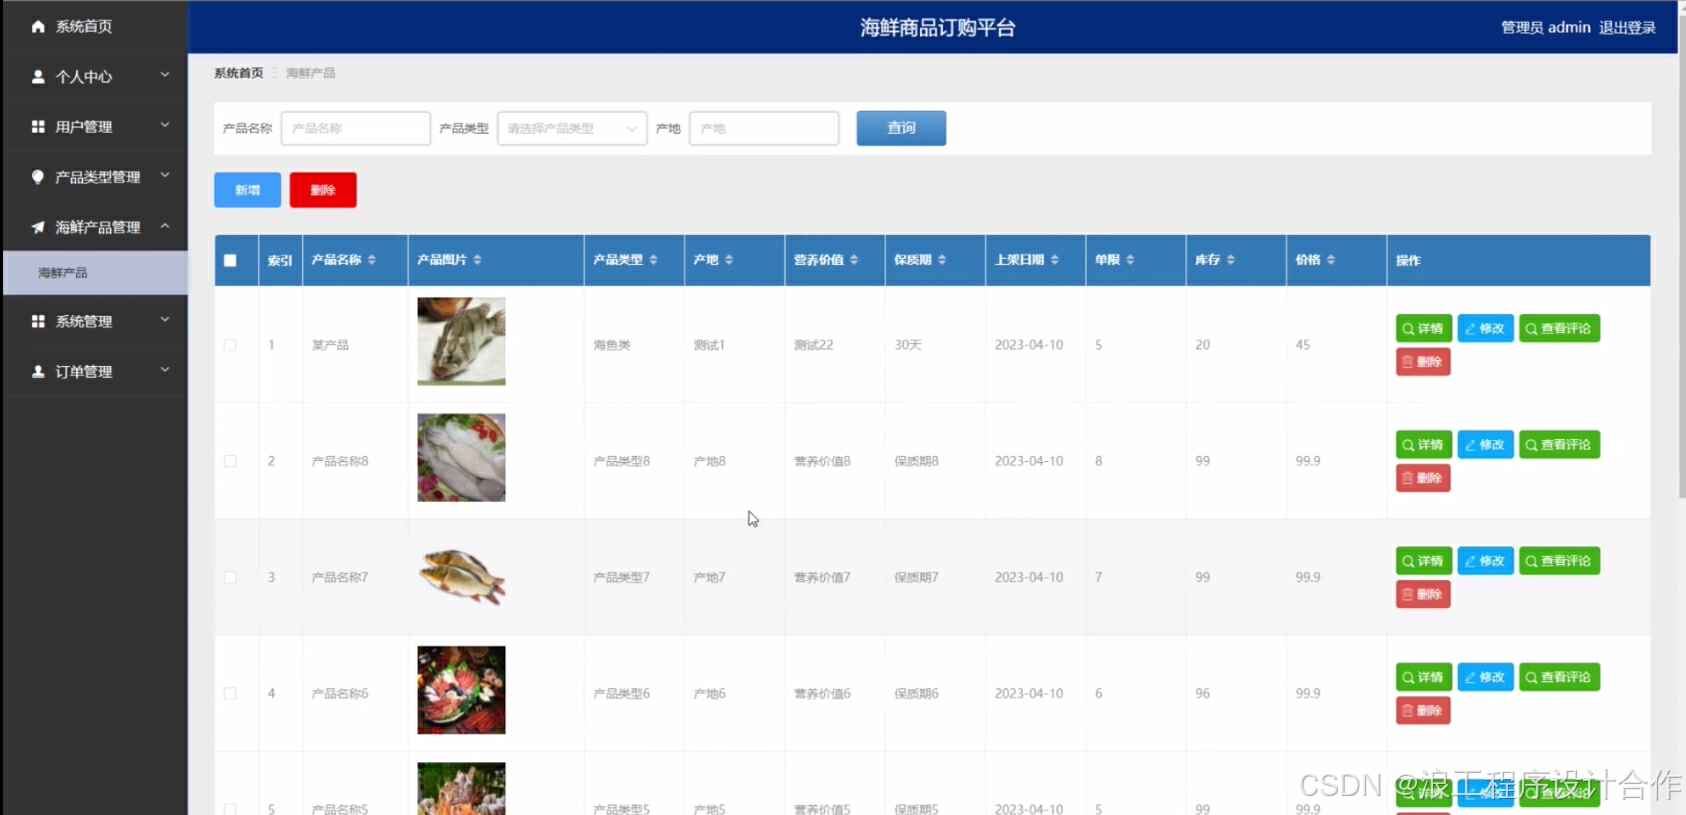Collapse the 海鲜产品管理 menu
Image resolution: width=1686 pixels, height=815 pixels.
pyautogui.click(x=95, y=227)
